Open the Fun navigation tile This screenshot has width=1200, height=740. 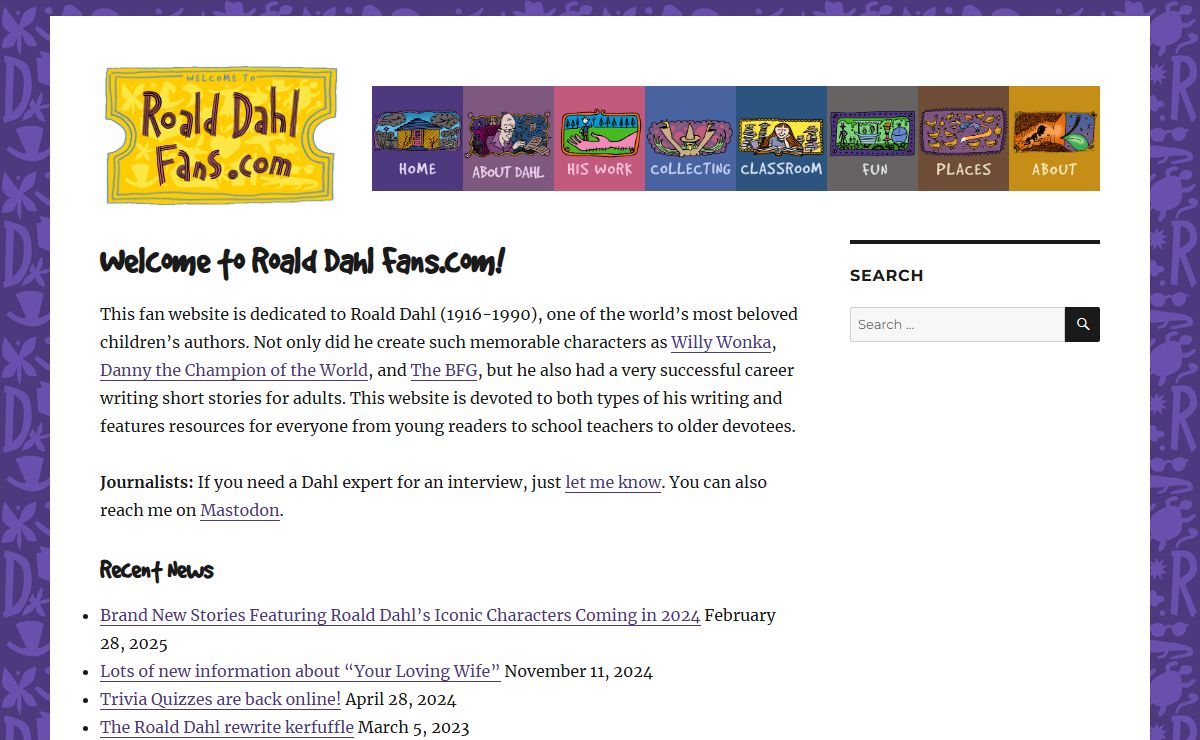(872, 138)
